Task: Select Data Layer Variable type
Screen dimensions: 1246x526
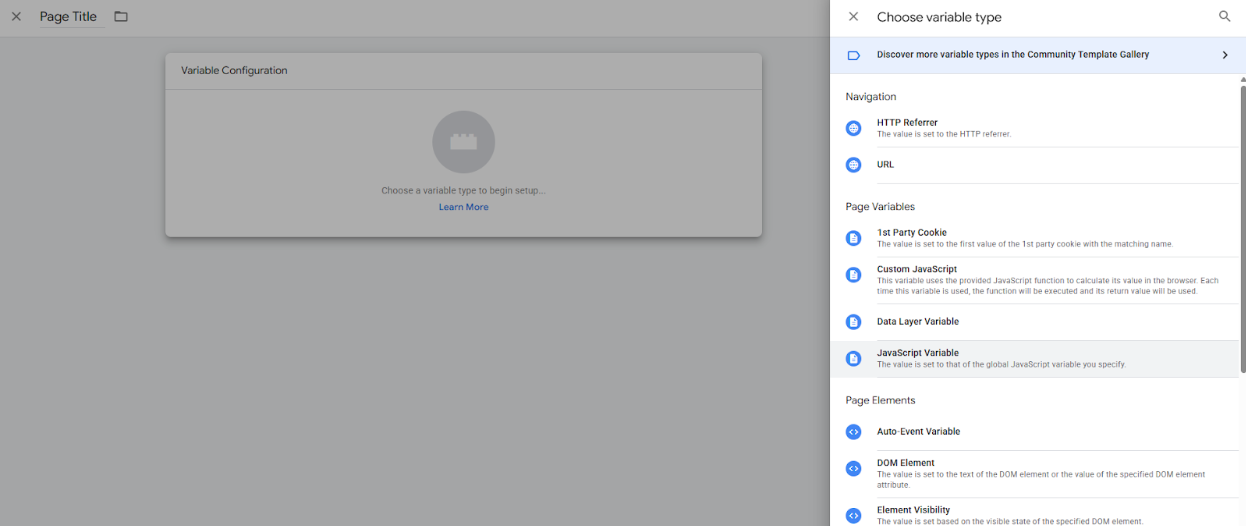Action: click(918, 322)
